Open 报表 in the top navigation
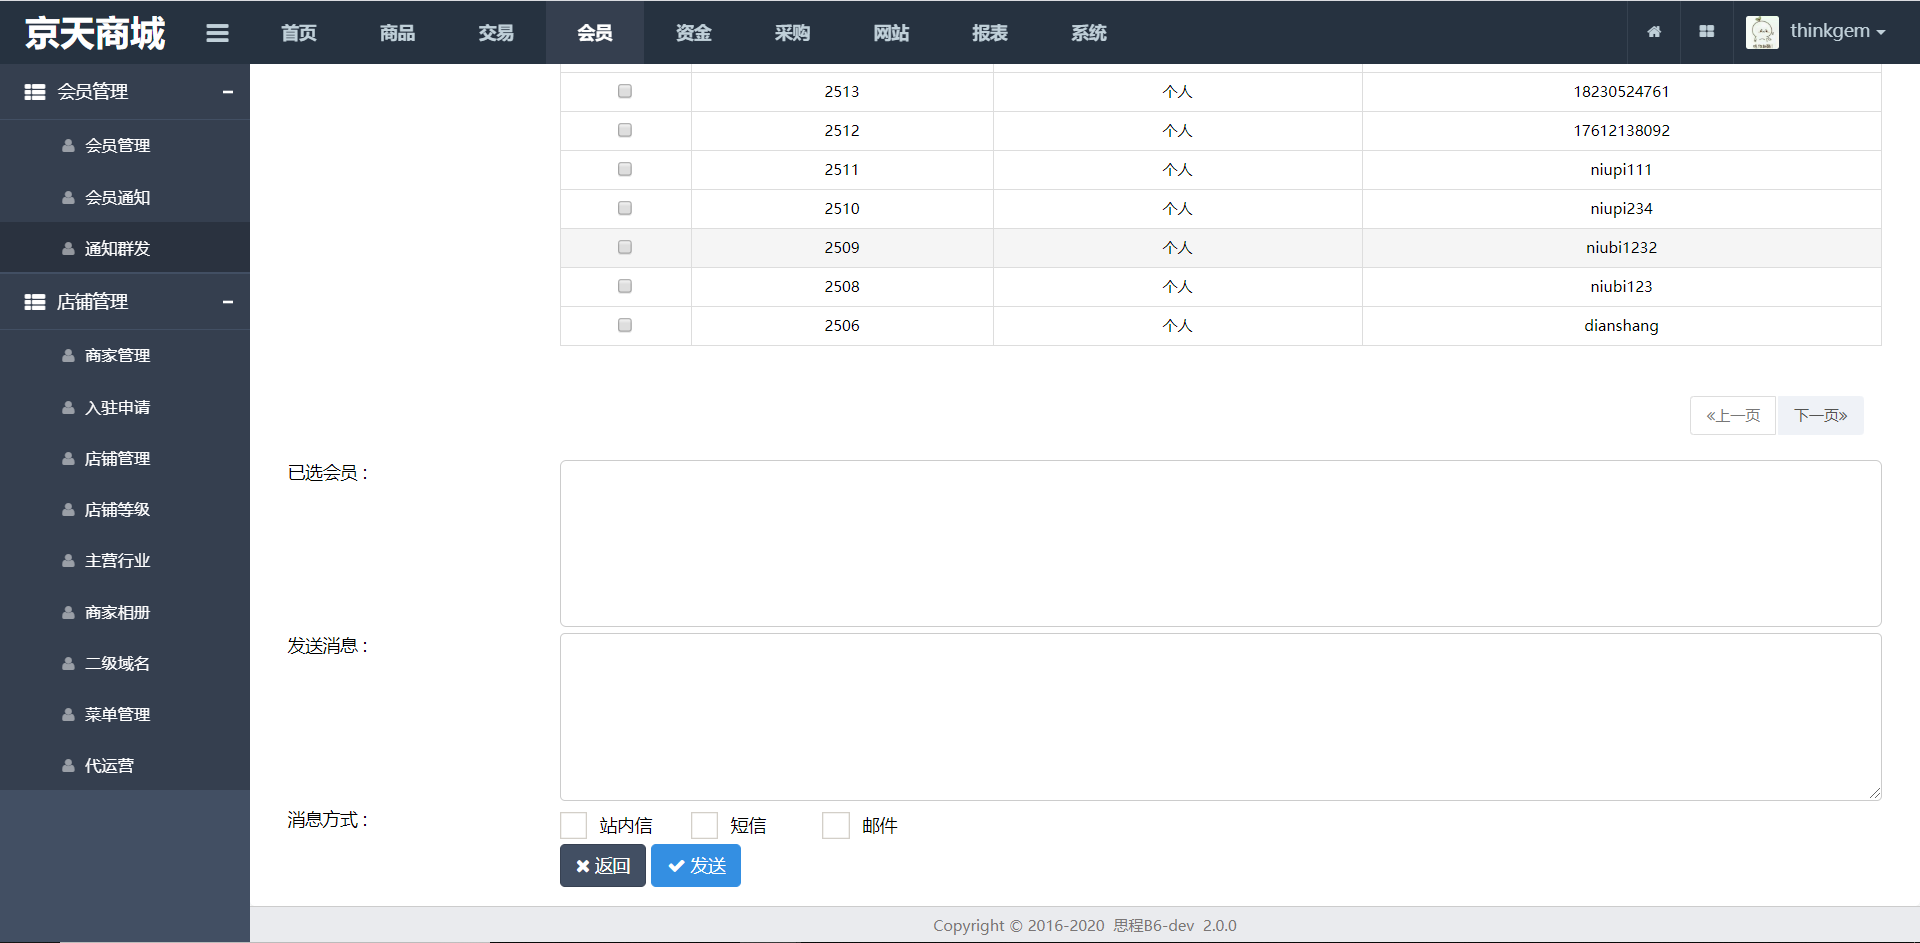The width and height of the screenshot is (1920, 943). click(990, 33)
